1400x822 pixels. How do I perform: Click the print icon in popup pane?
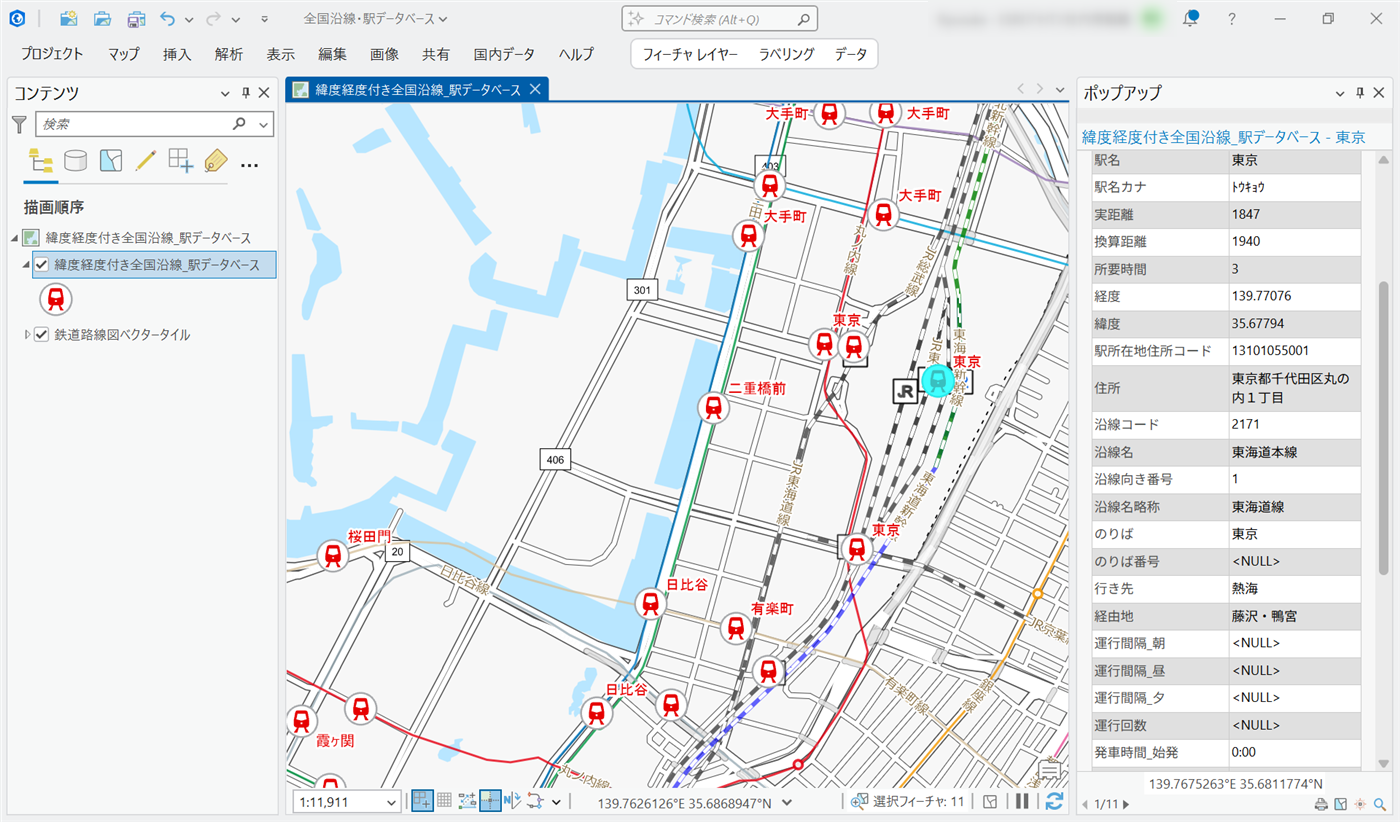tap(1320, 804)
